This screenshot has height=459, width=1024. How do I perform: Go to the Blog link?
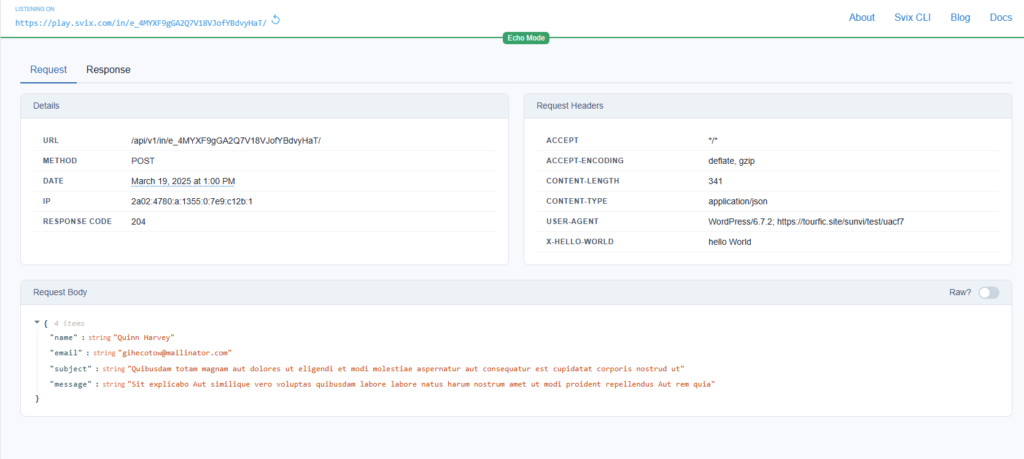point(960,18)
